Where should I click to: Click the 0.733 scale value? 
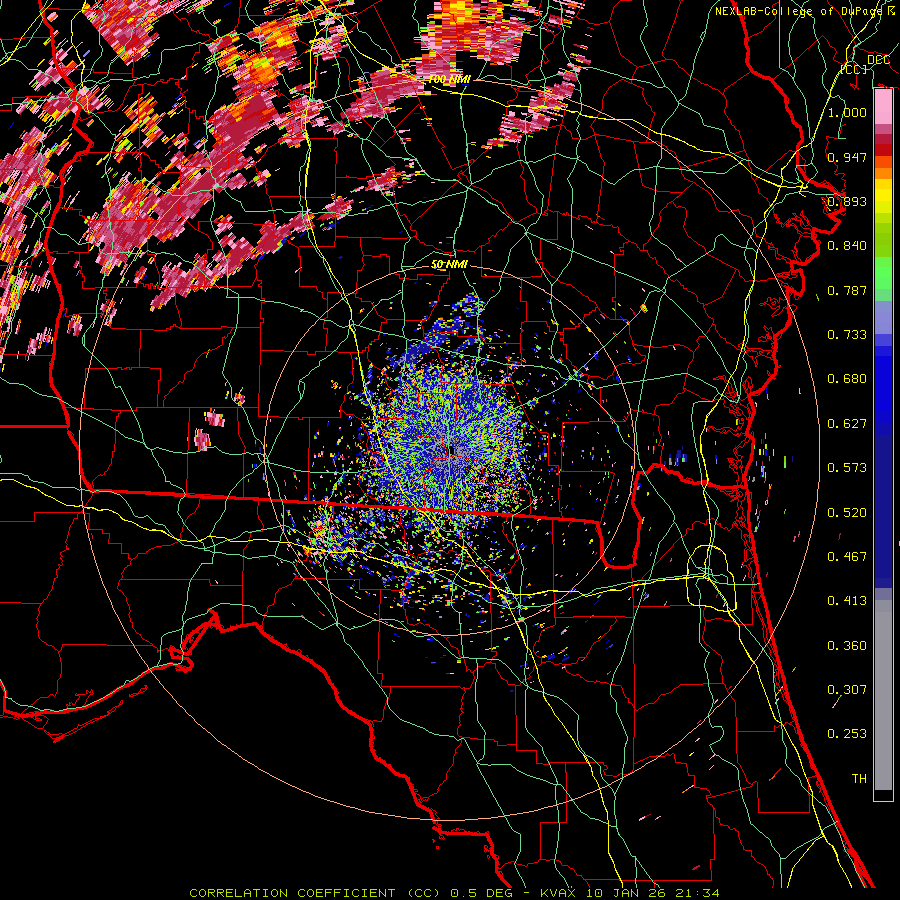[x=847, y=335]
